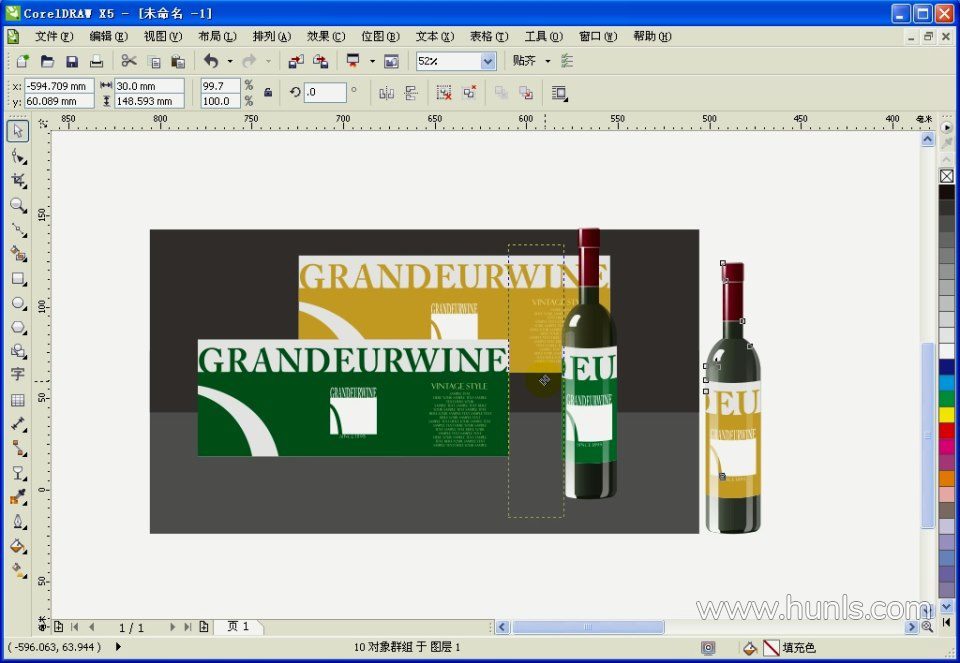The image size is (960, 663).
Task: Activate the Text tool (字)
Action: point(18,375)
